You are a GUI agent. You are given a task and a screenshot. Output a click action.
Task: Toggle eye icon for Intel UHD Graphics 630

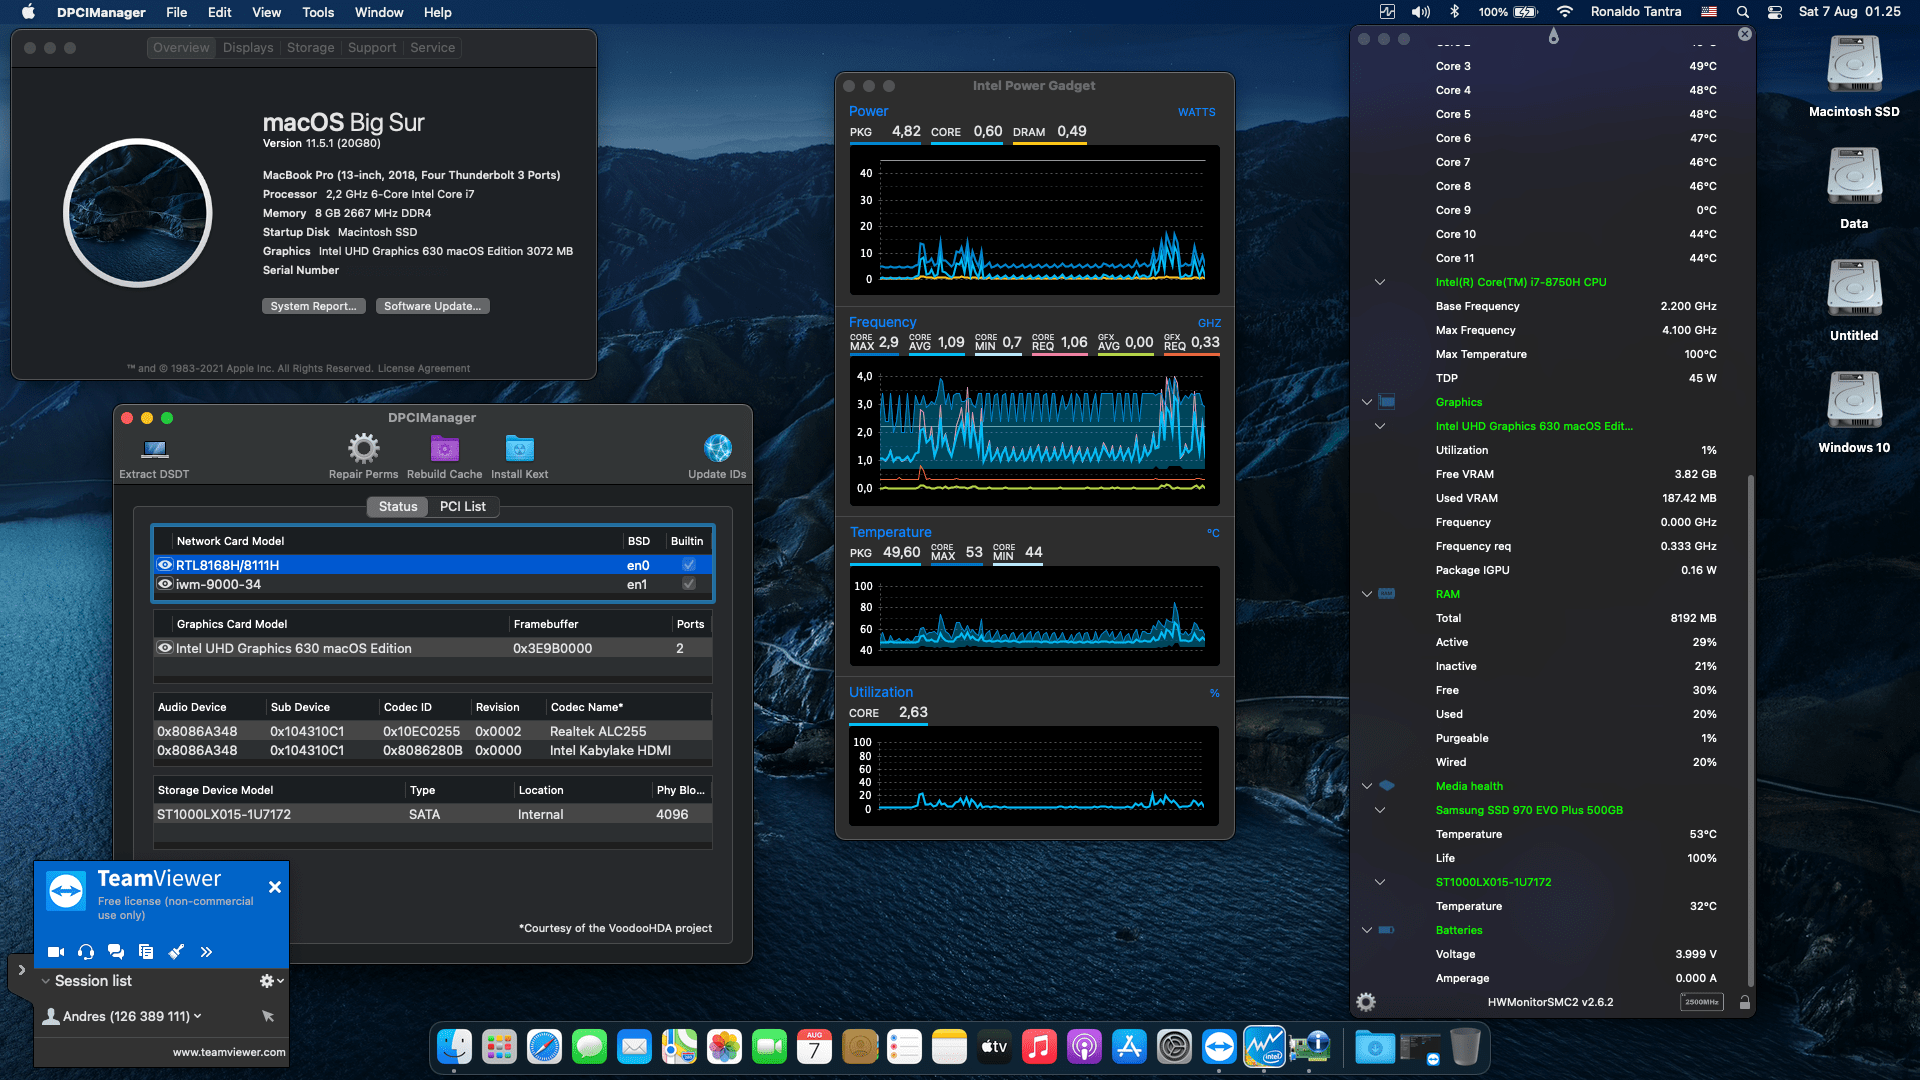click(x=165, y=648)
